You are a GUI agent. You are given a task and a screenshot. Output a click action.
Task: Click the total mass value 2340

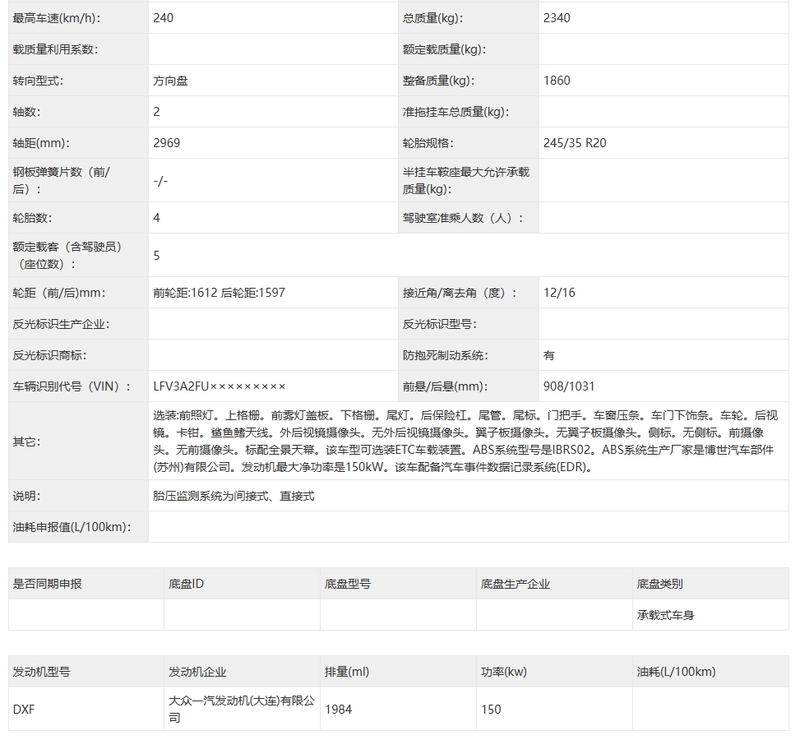557,18
